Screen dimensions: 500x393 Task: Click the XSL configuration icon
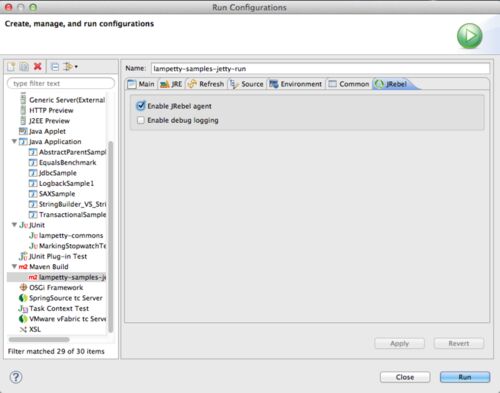point(23,329)
